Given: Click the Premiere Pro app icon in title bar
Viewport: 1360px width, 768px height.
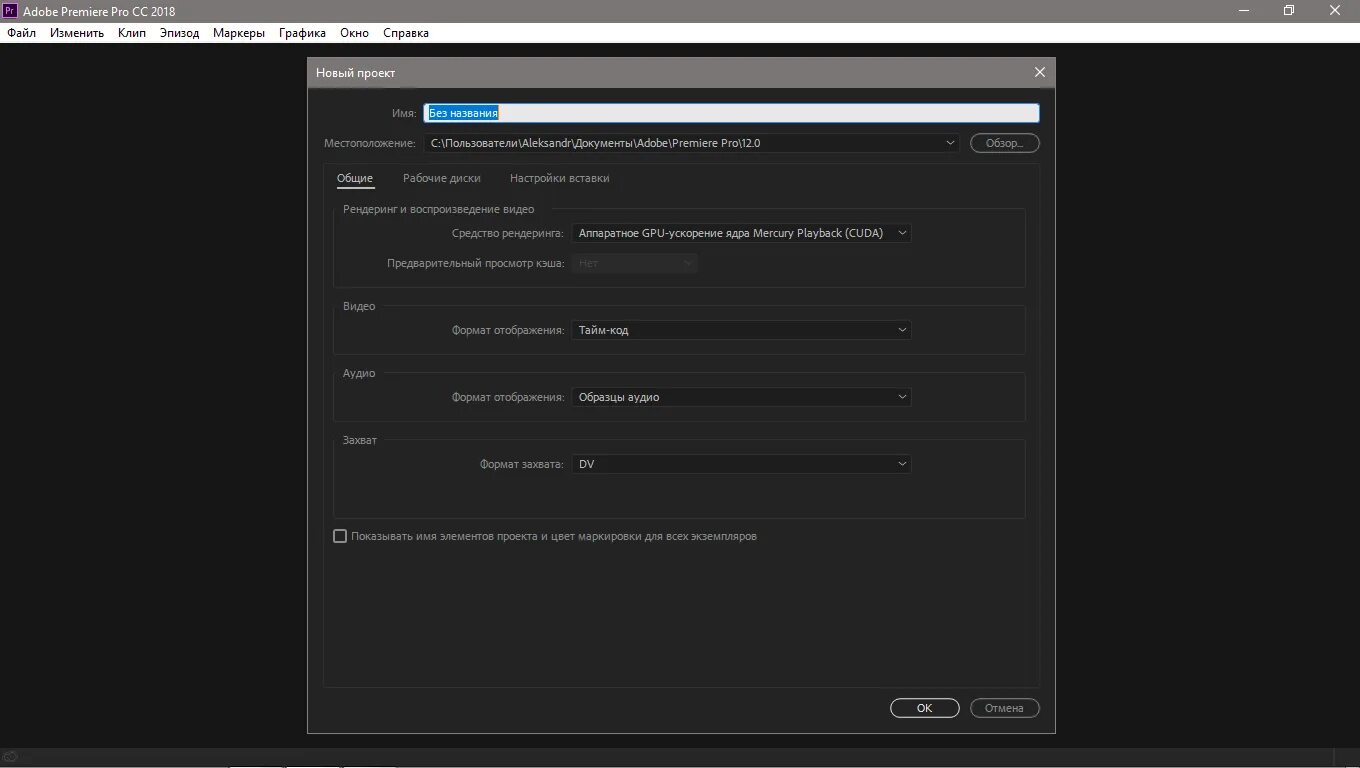Looking at the screenshot, I should point(10,11).
